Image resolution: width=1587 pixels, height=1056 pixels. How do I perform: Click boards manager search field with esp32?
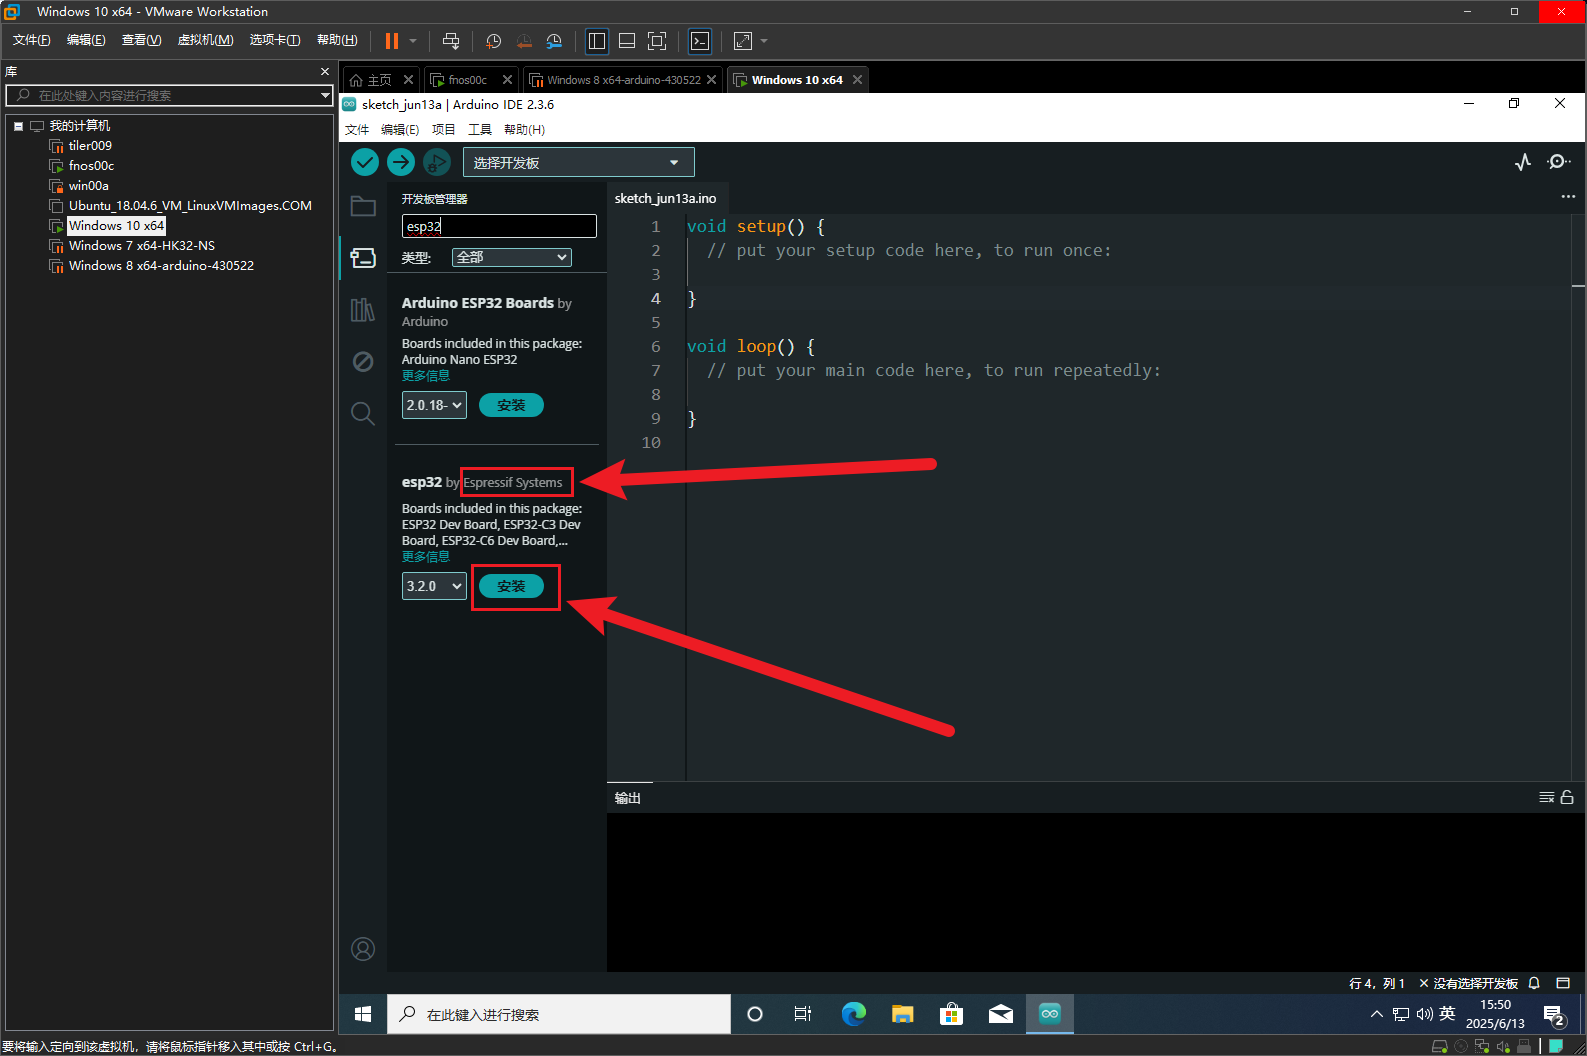499,226
